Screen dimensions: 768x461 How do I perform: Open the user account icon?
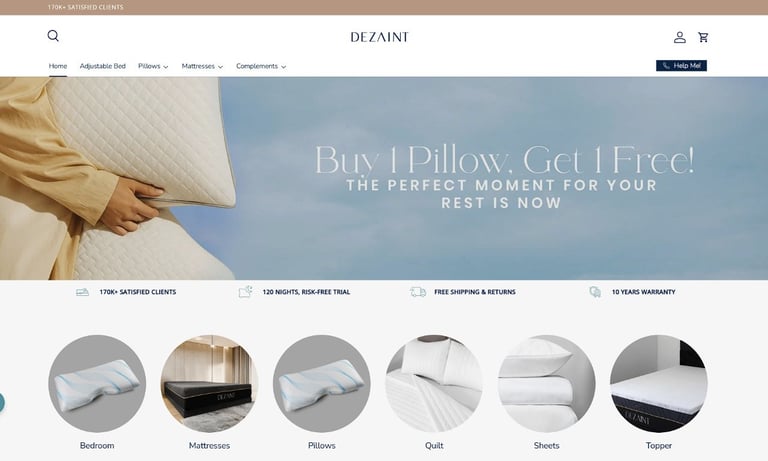(x=679, y=37)
